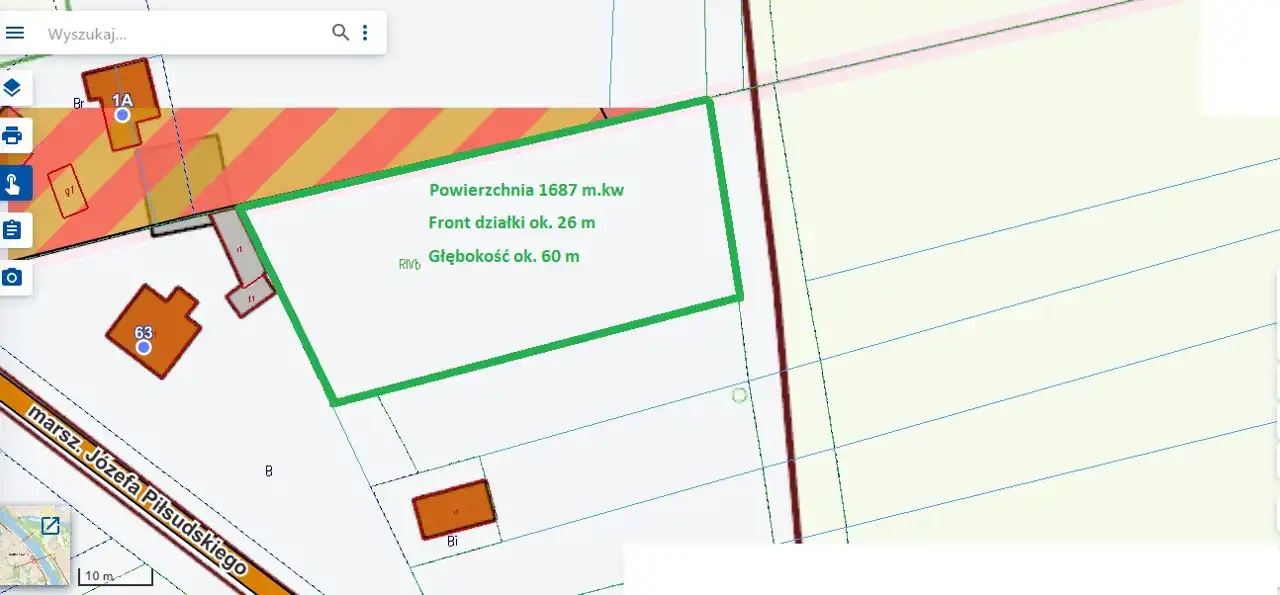
Task: Click the orange building above Bi label
Action: (455, 511)
